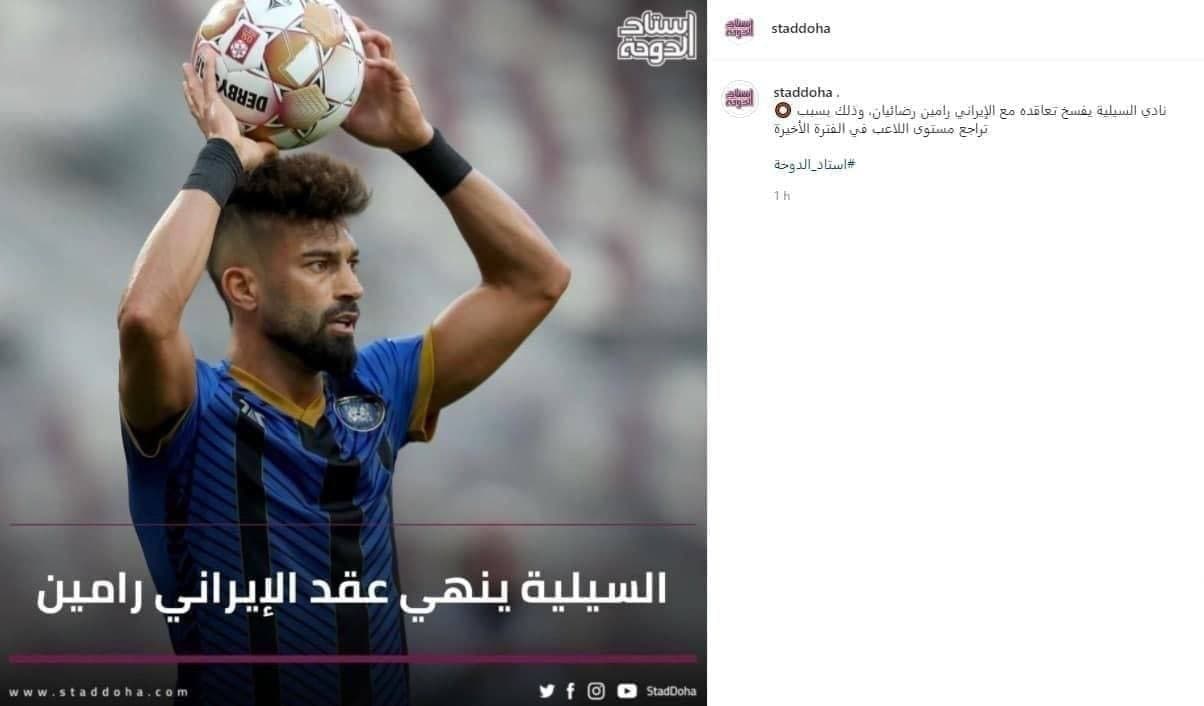Click the StadDoha handle text beside social icons
This screenshot has height=706, width=1204.
click(x=671, y=691)
